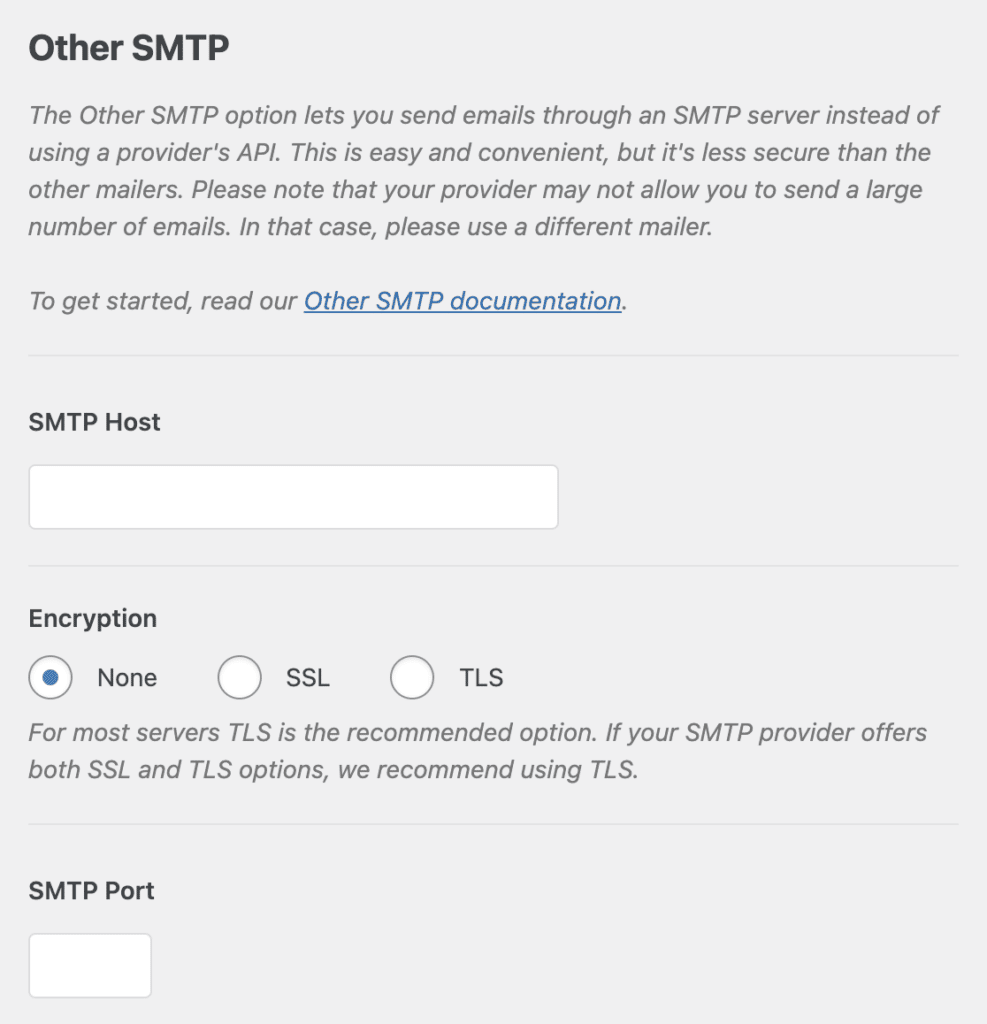Click the Encryption section label
987x1024 pixels.
point(92,618)
